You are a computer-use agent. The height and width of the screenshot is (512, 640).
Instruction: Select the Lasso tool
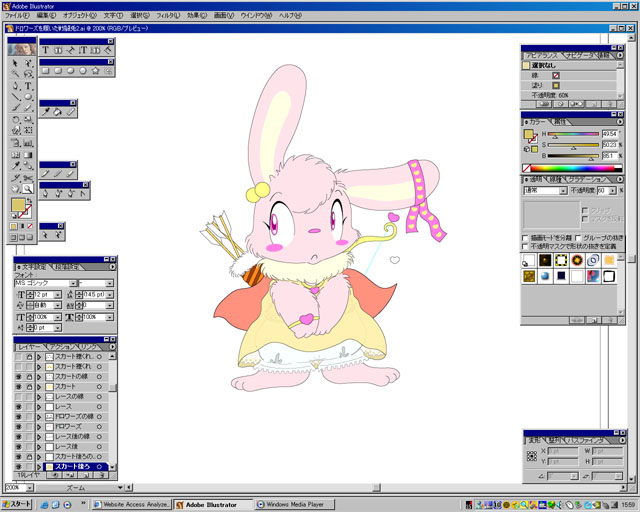point(28,74)
